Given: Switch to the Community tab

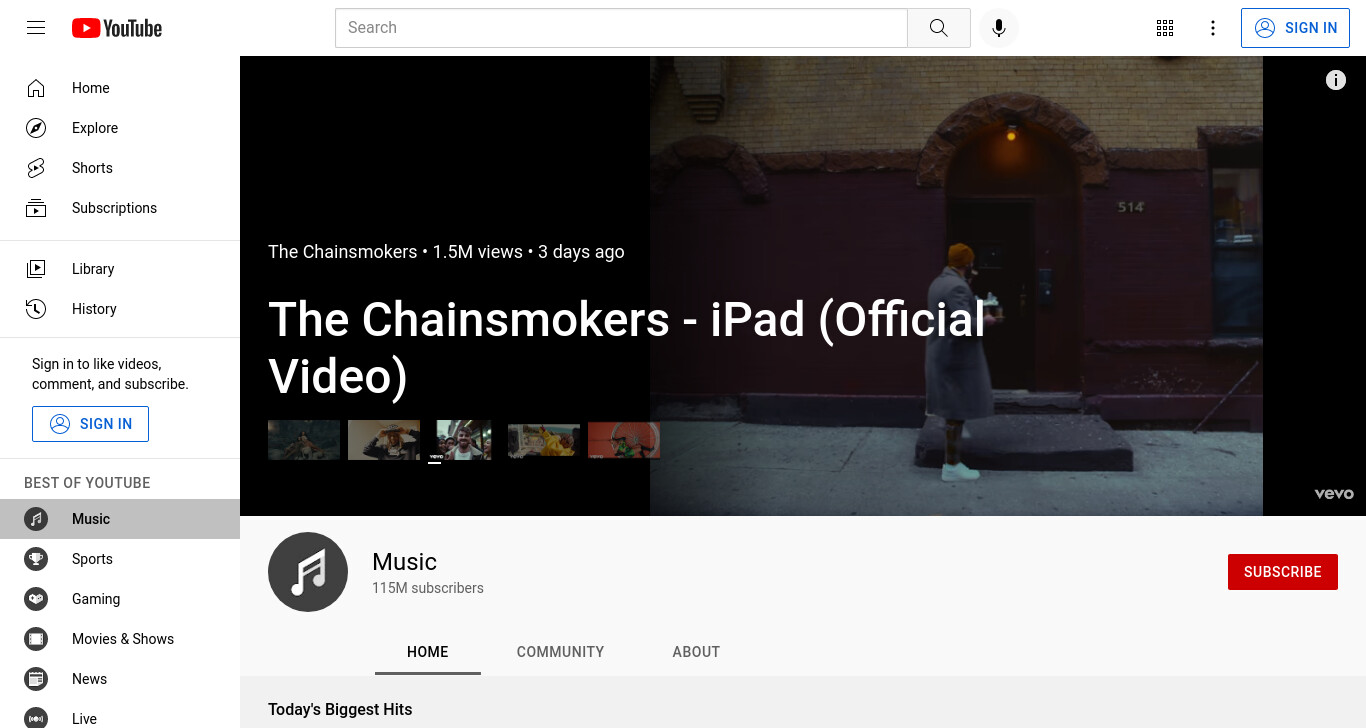Looking at the screenshot, I should 560,652.
